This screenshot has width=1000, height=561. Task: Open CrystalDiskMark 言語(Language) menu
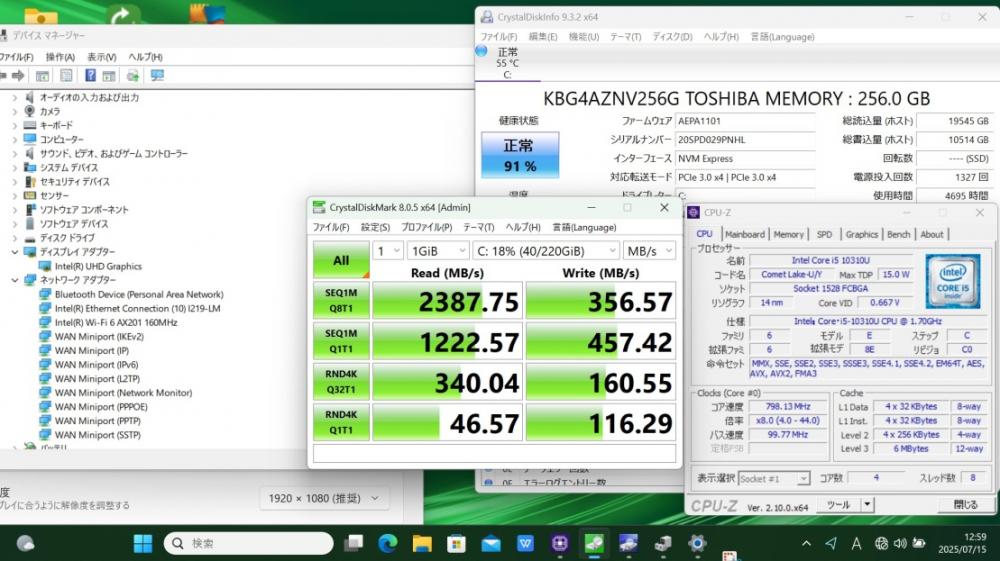click(584, 228)
